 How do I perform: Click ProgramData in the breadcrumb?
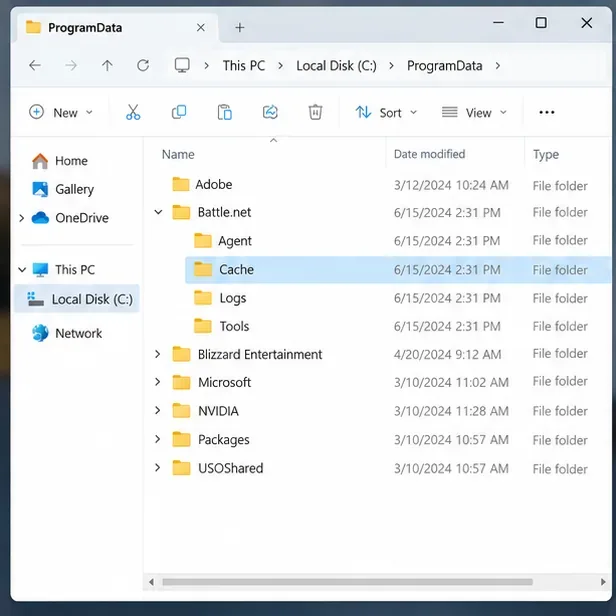click(x=444, y=65)
